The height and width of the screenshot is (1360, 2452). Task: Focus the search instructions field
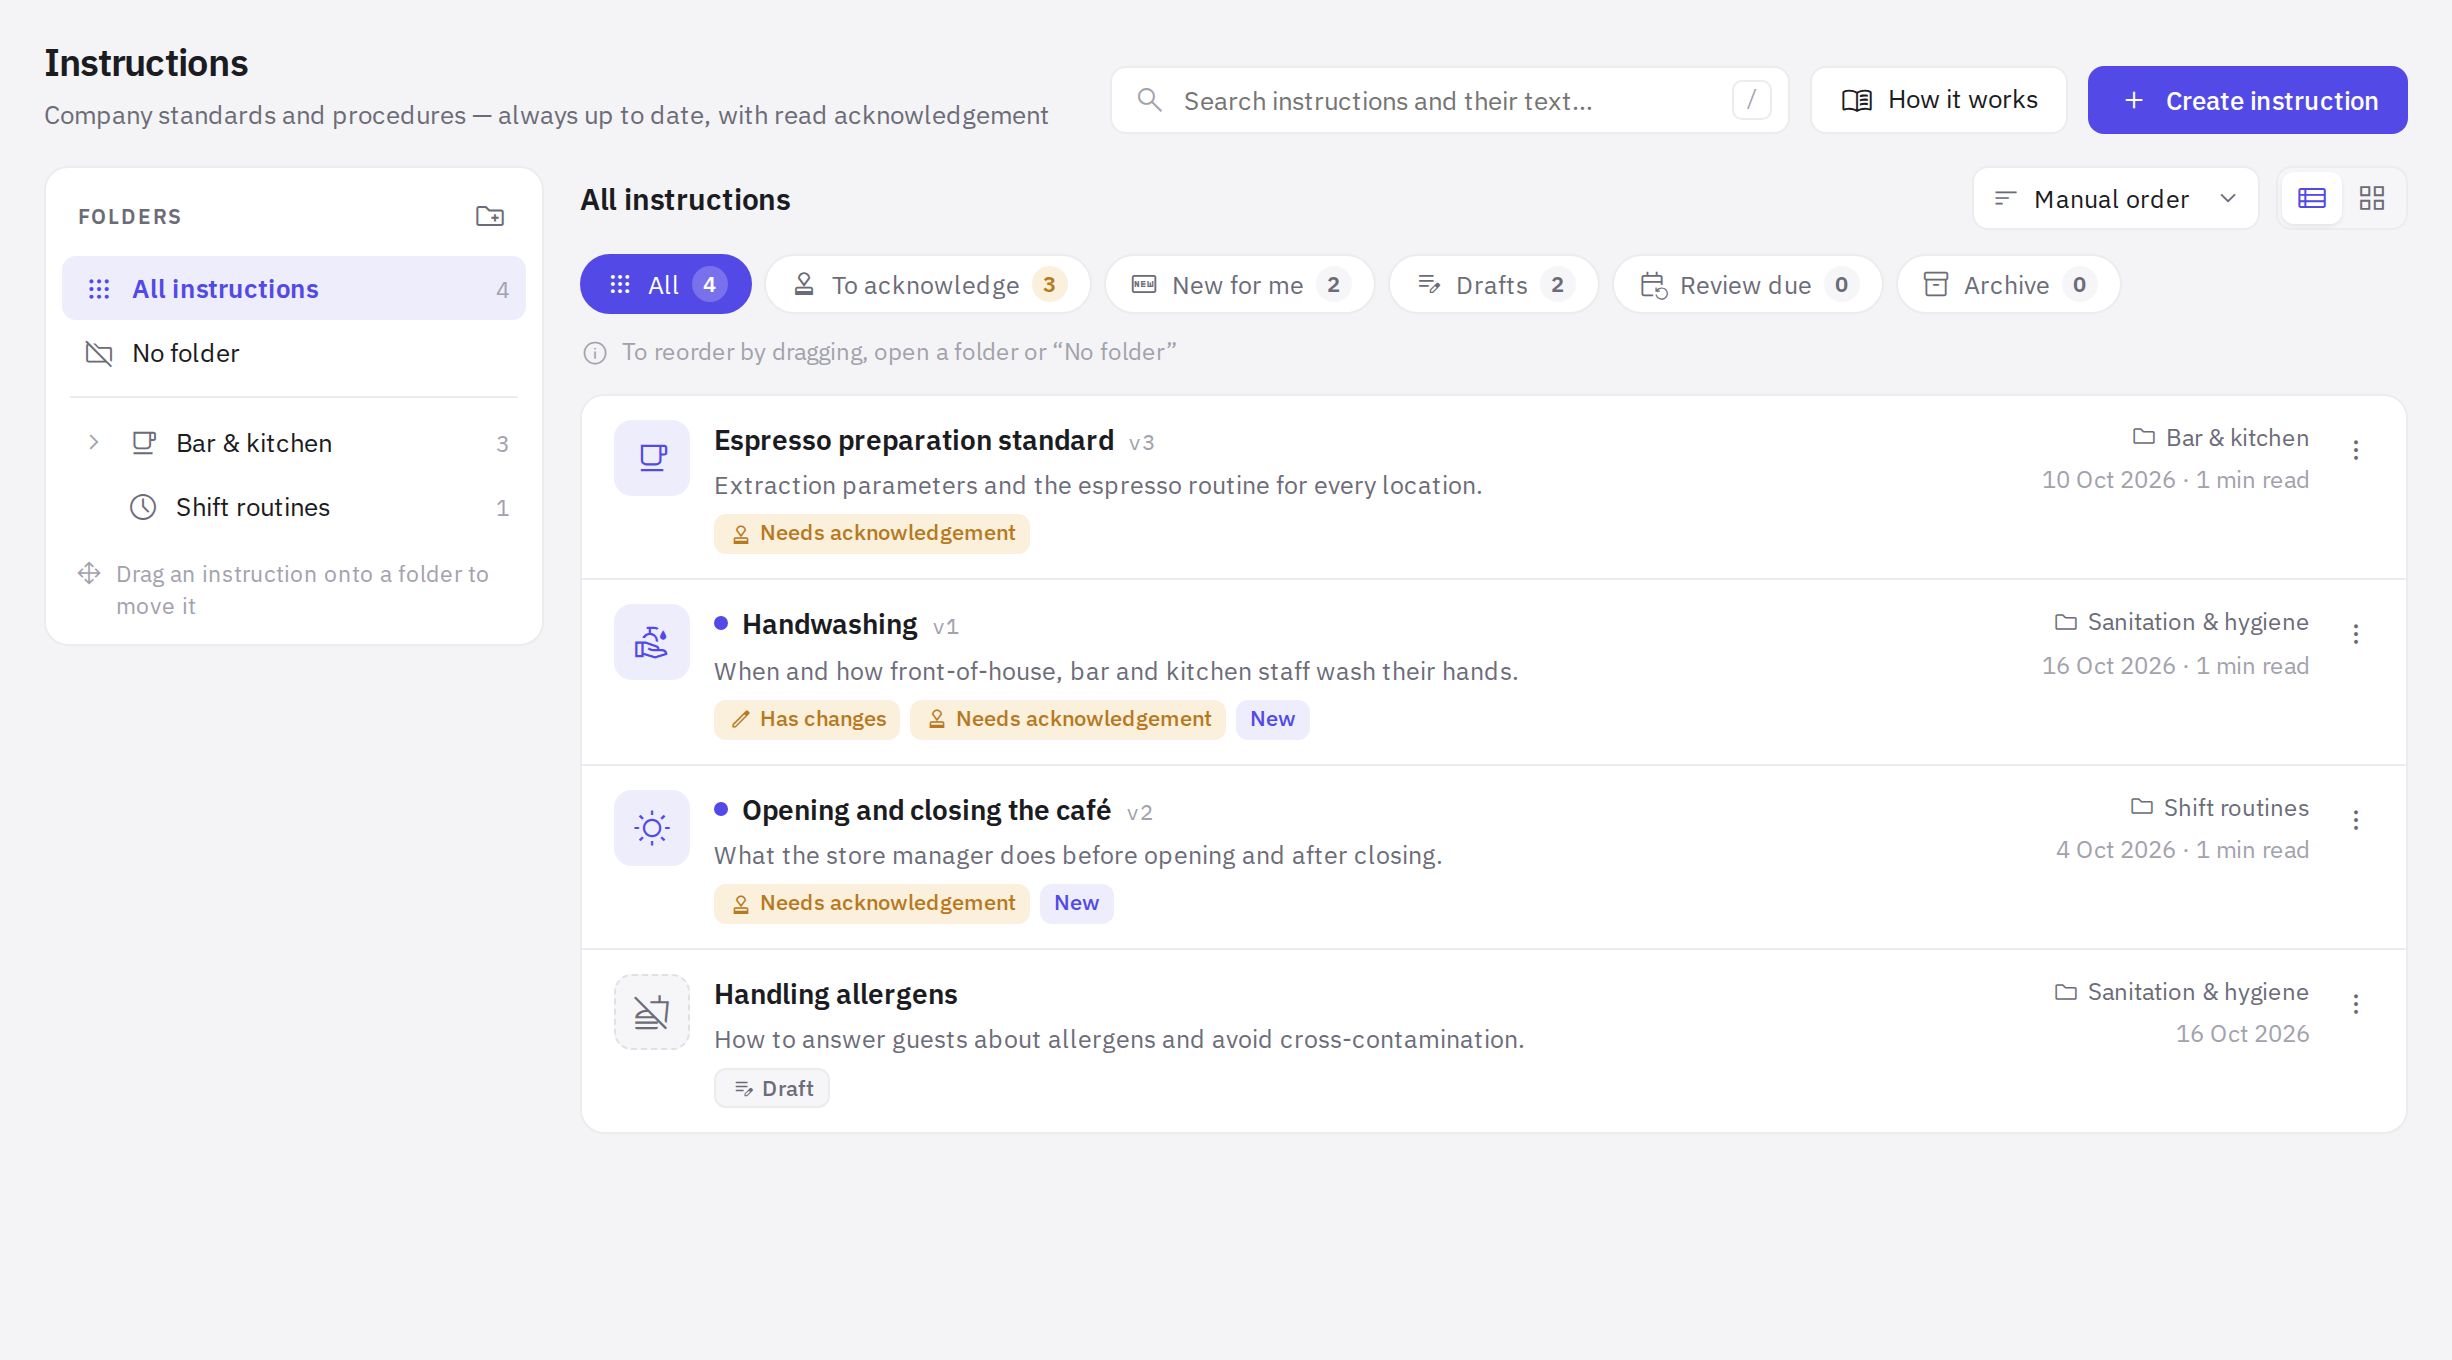1449,100
